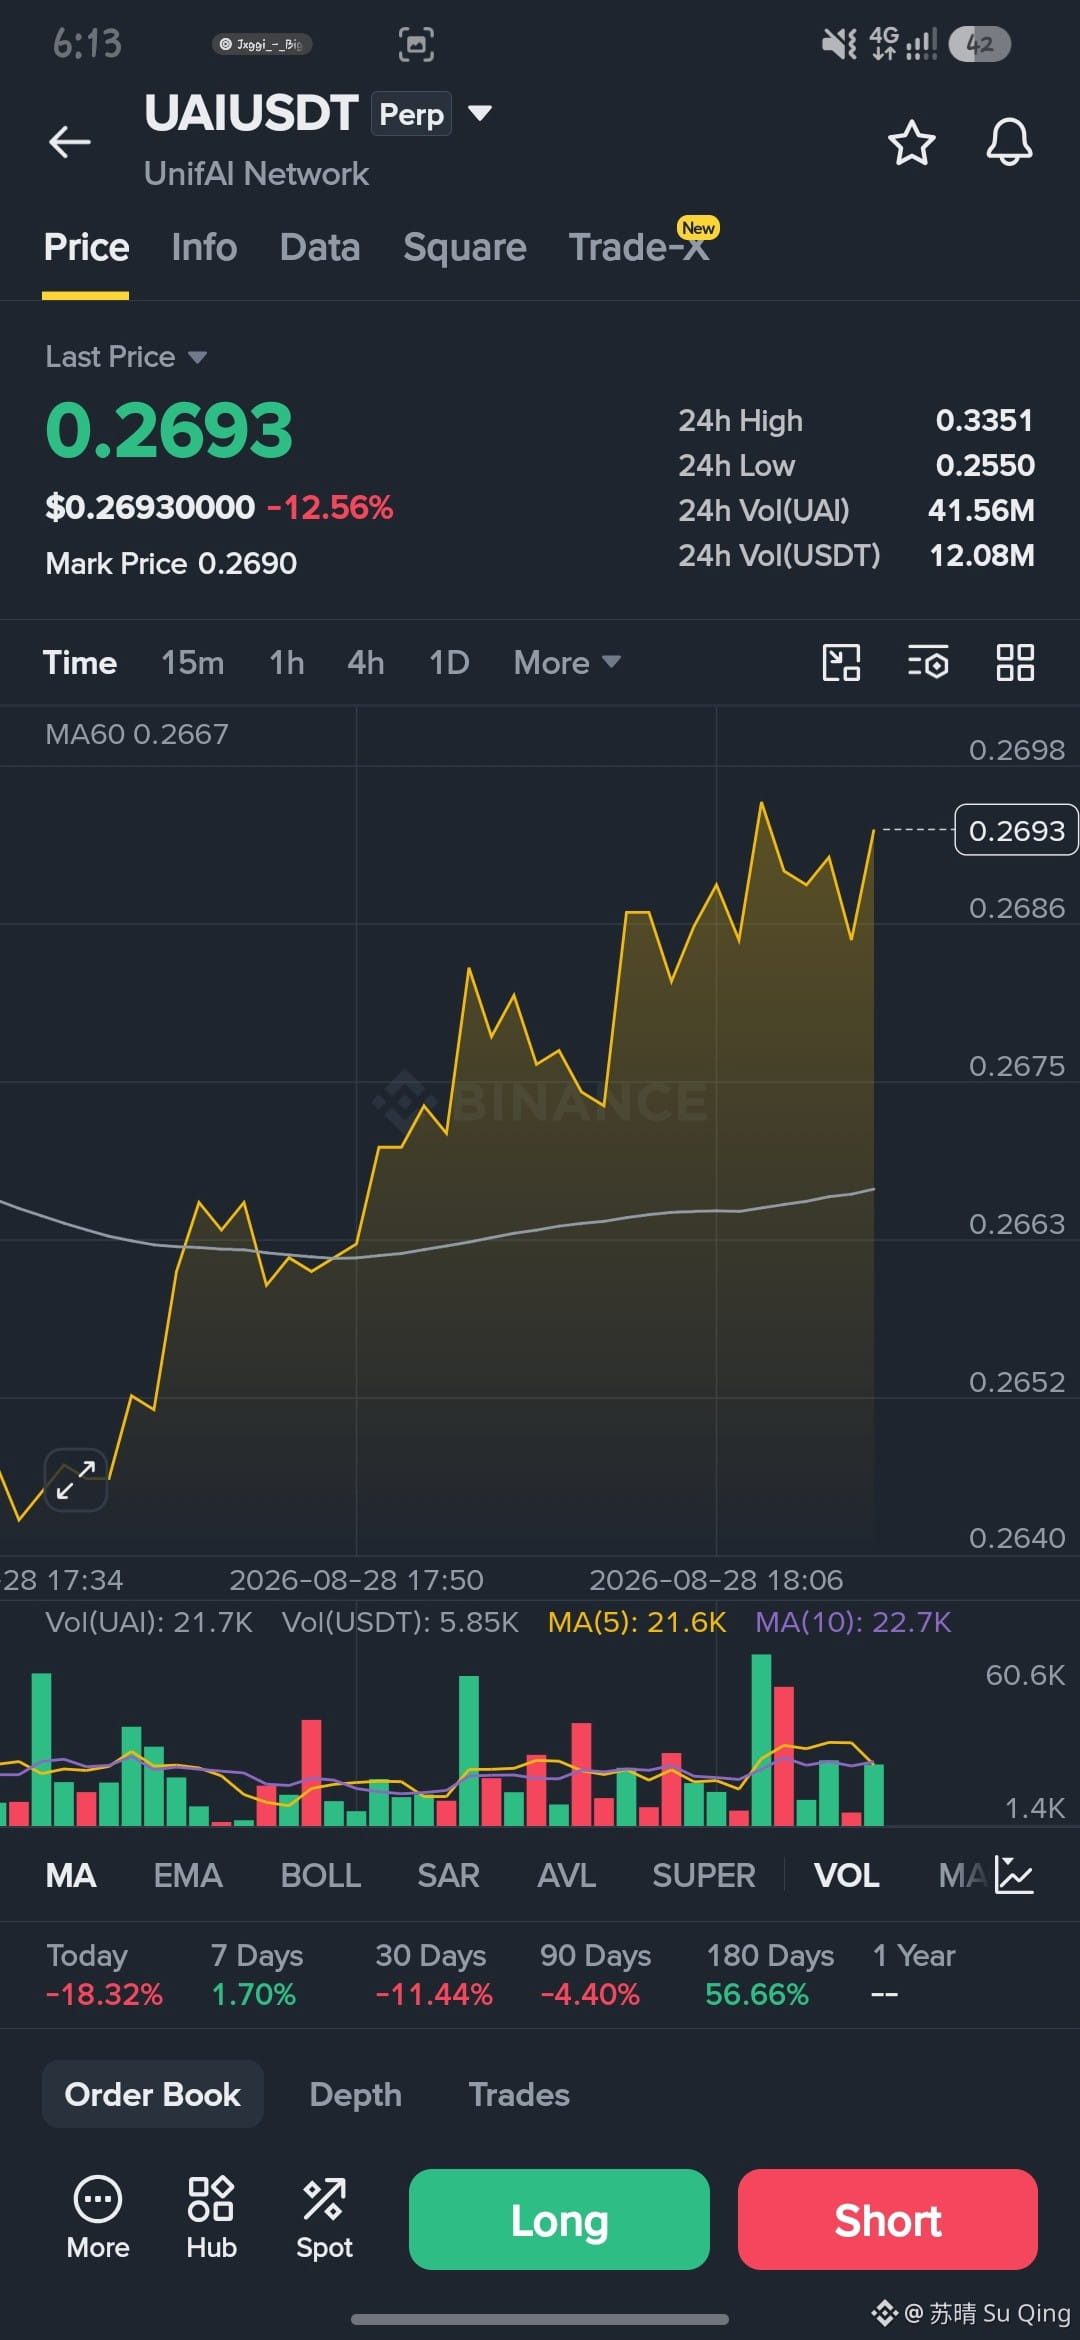Screen dimensions: 1080x2340
Task: Tap the muted sound icon in status bar
Action: pos(838,44)
